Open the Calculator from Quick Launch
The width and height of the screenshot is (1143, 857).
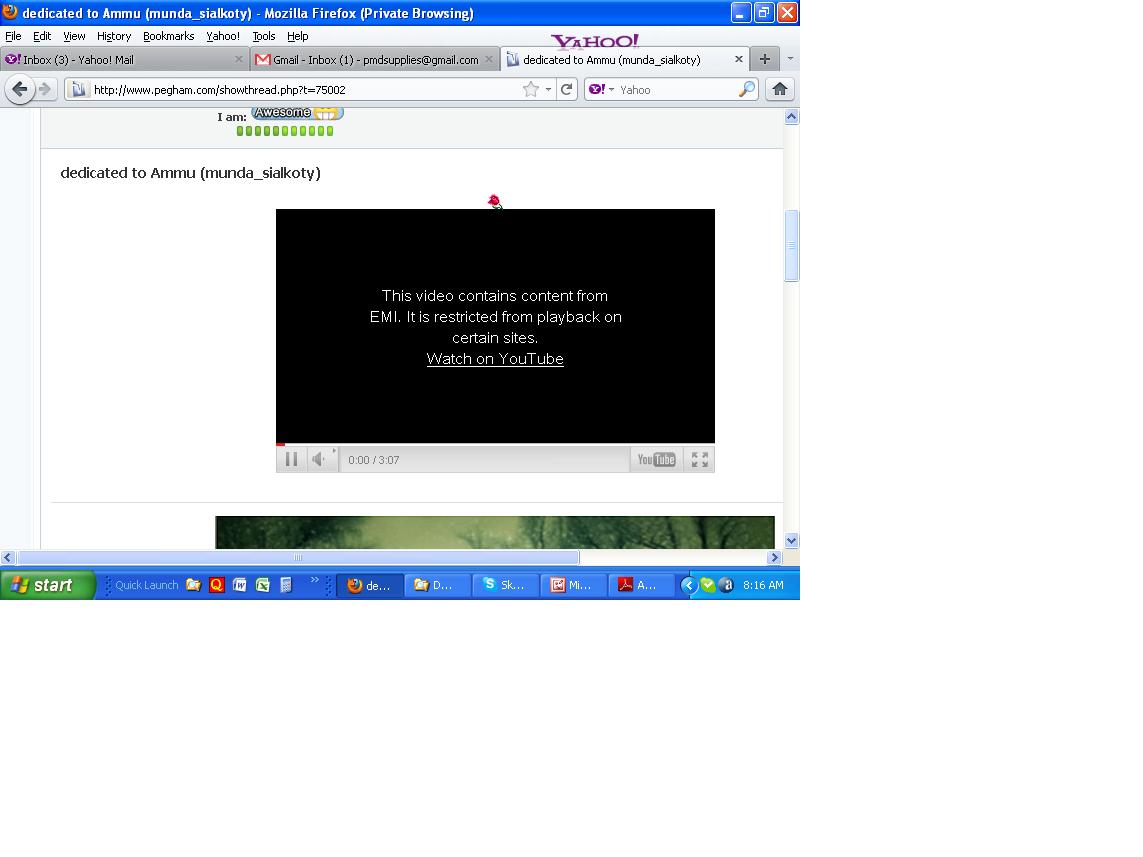click(286, 584)
